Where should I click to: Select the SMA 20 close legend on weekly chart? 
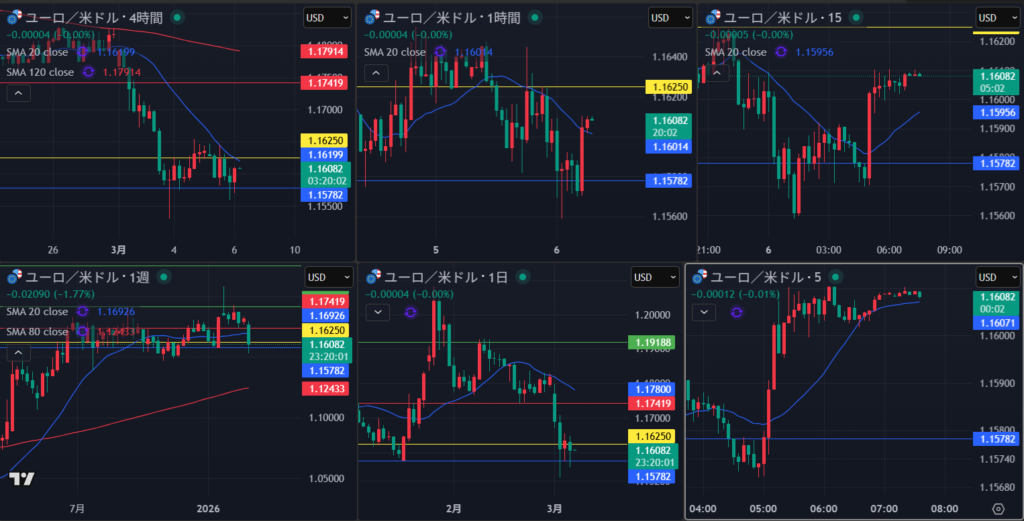[x=40, y=312]
